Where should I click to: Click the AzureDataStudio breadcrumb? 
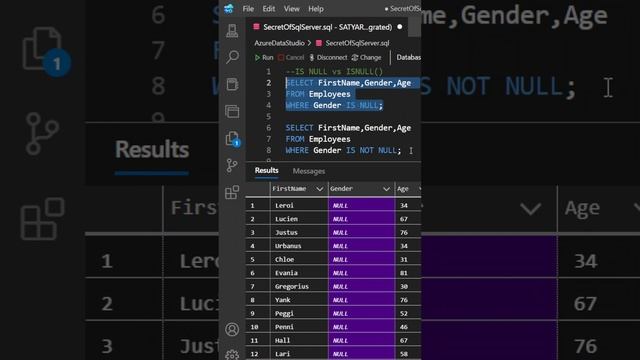[279, 43]
